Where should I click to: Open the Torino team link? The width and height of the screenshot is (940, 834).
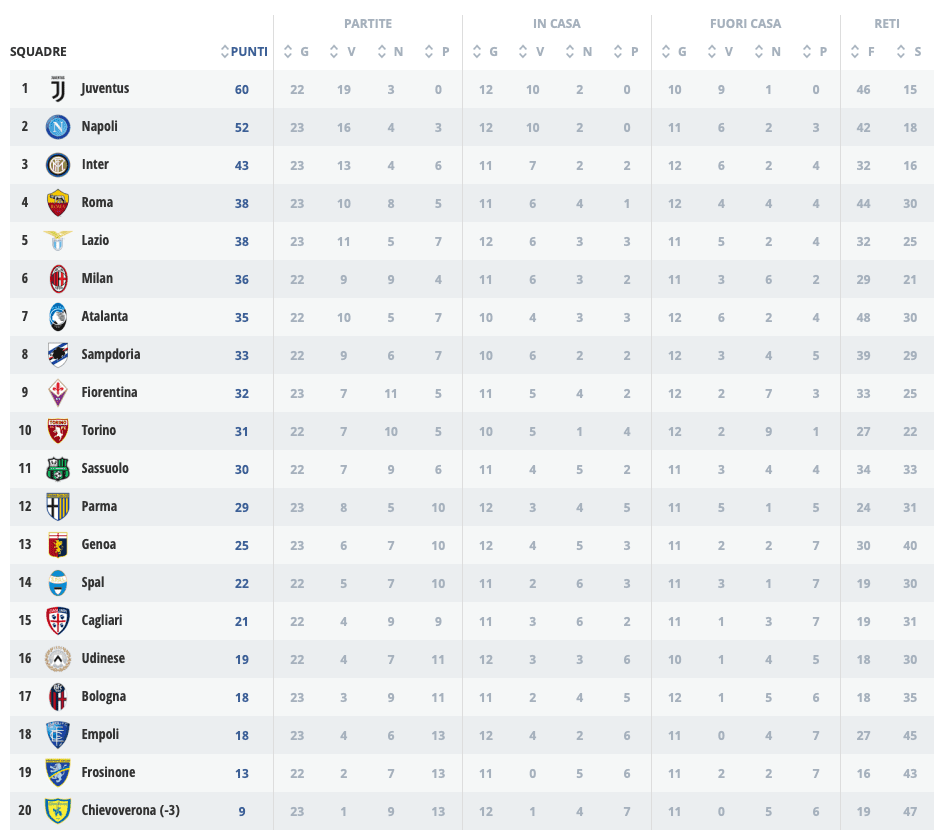pyautogui.click(x=99, y=430)
